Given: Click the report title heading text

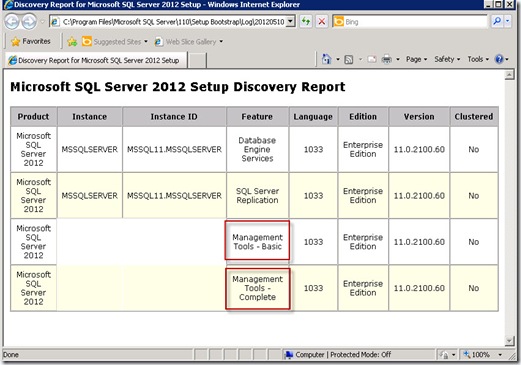Looking at the screenshot, I should pos(178,87).
